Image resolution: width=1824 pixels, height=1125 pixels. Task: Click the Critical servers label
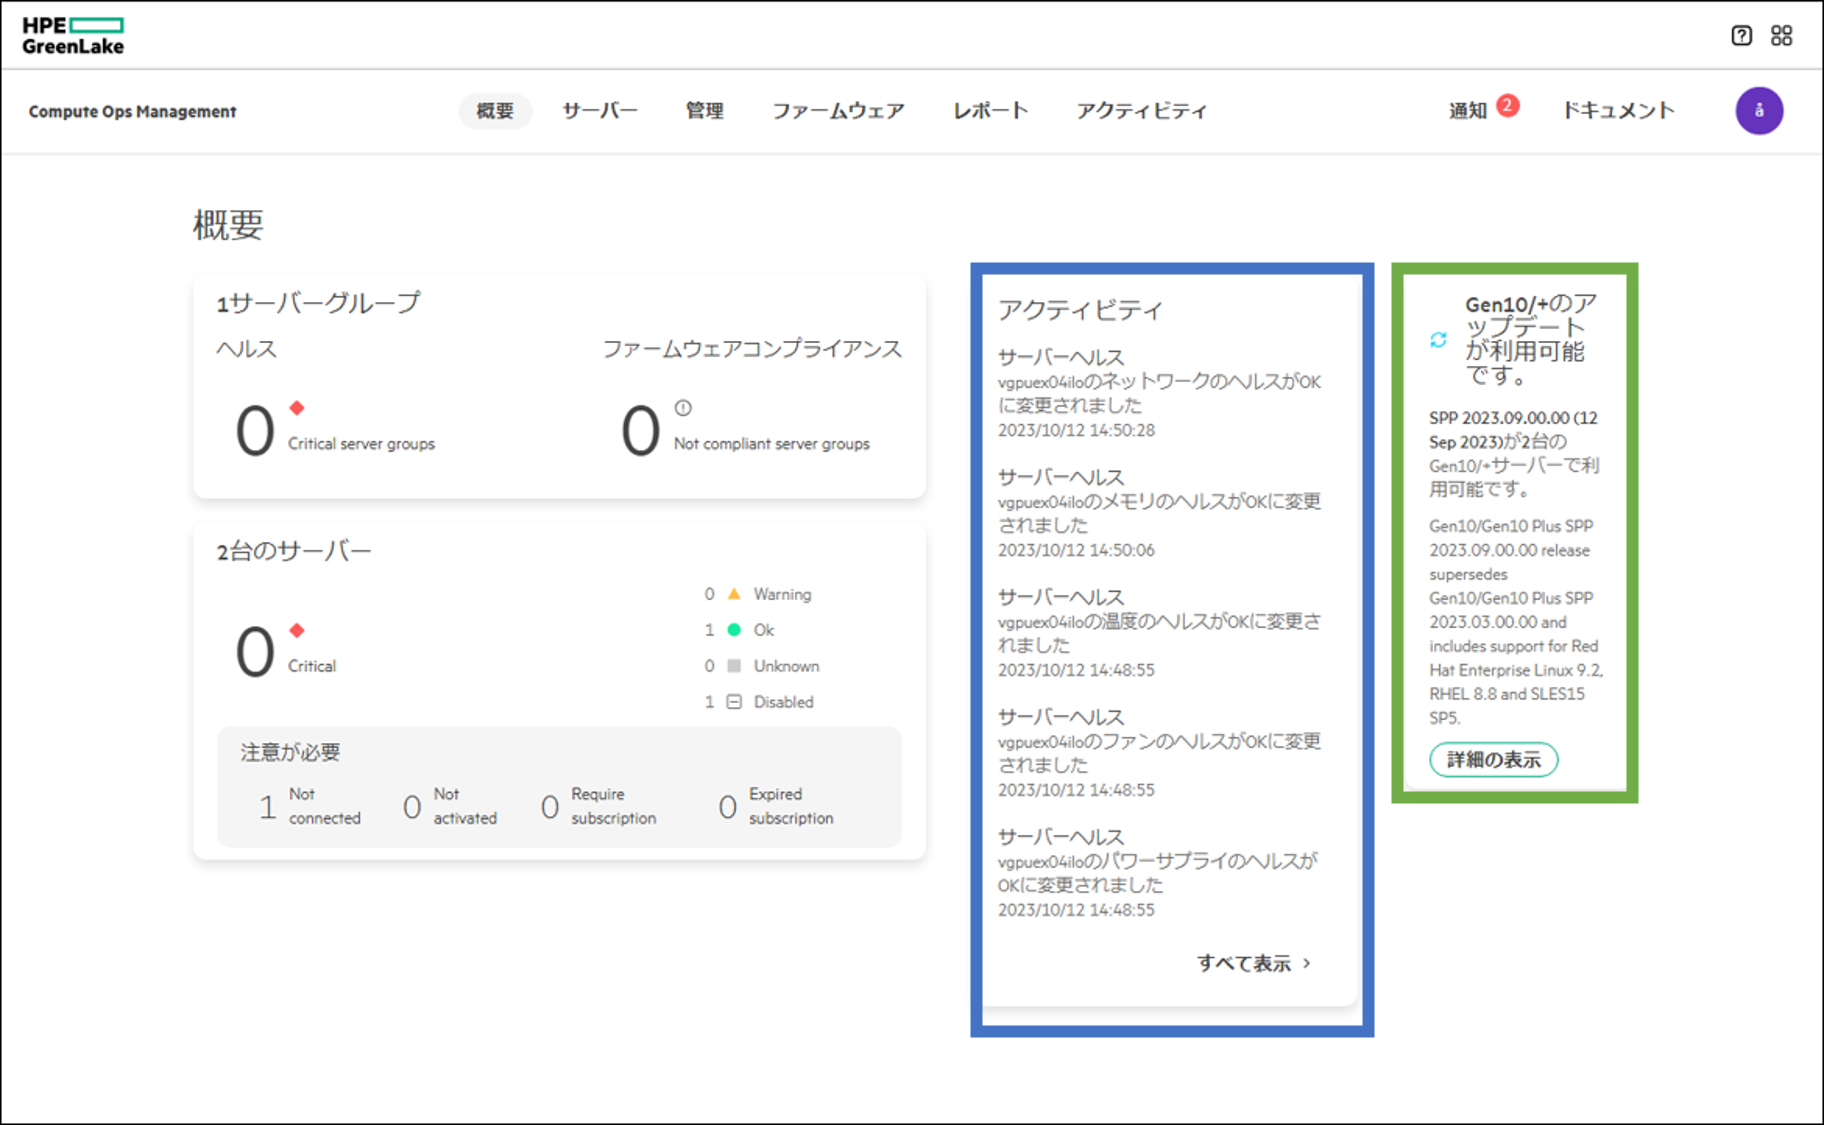[x=312, y=666]
